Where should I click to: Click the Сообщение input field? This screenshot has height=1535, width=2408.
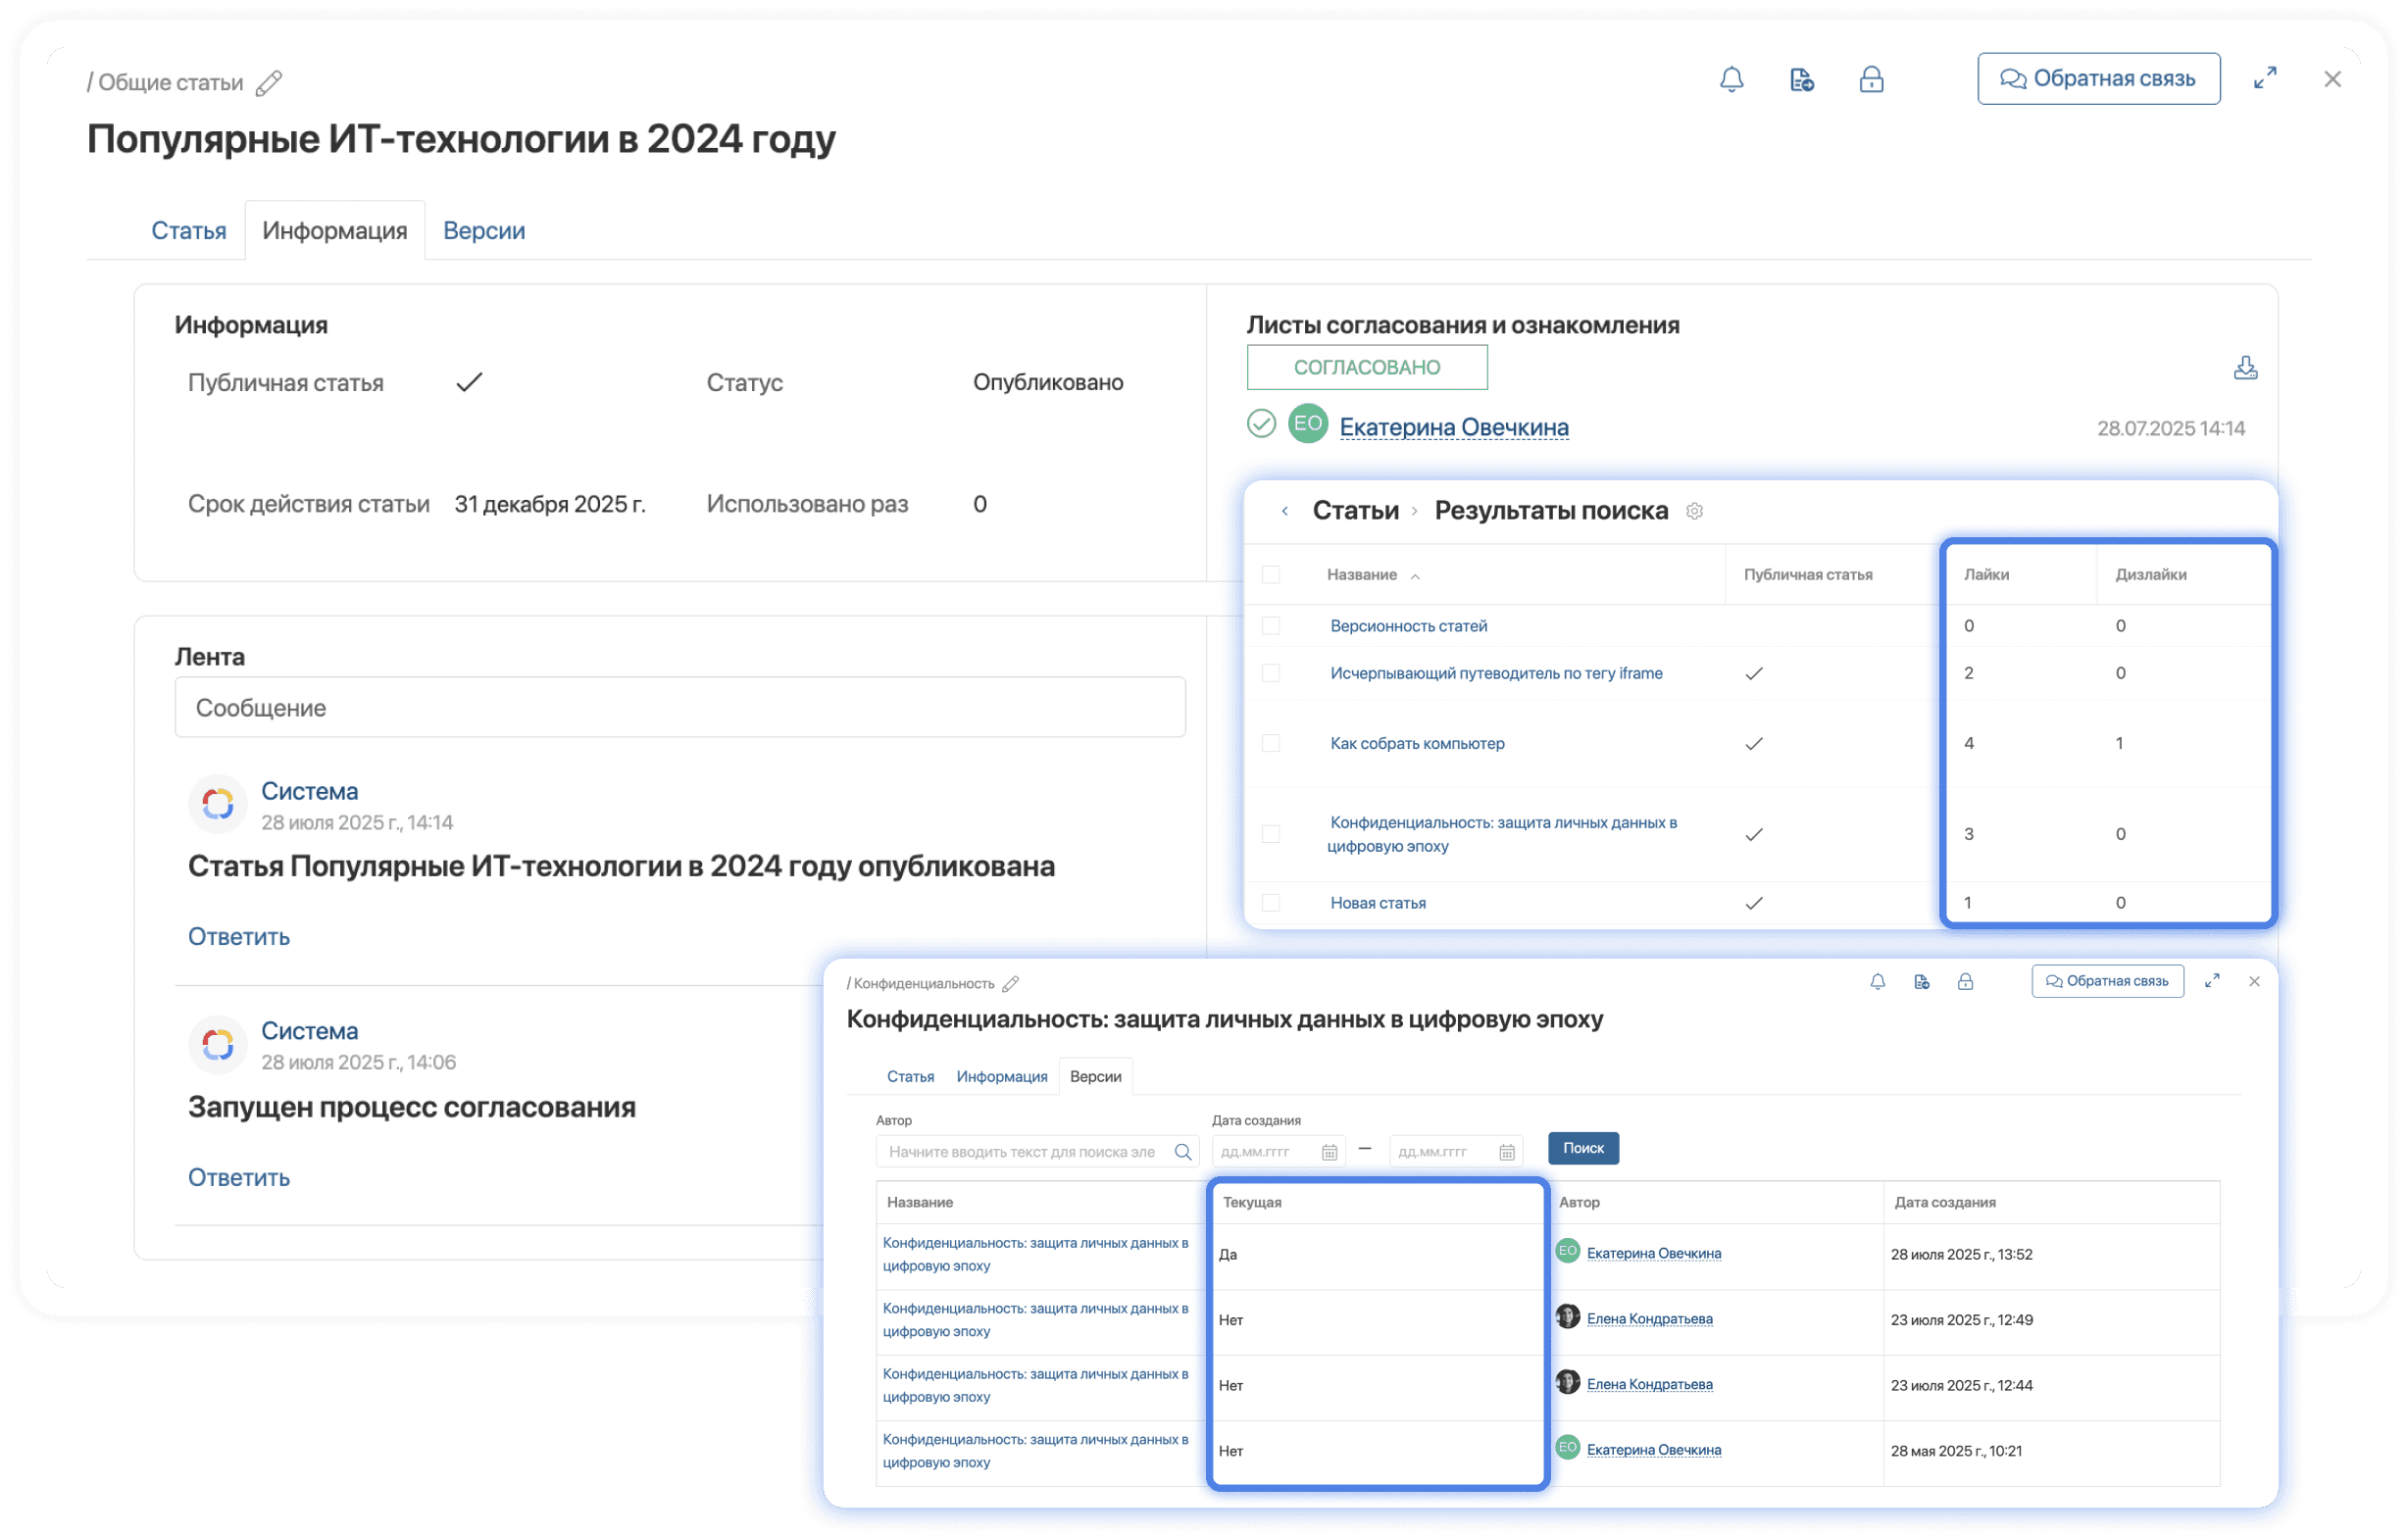coord(680,707)
